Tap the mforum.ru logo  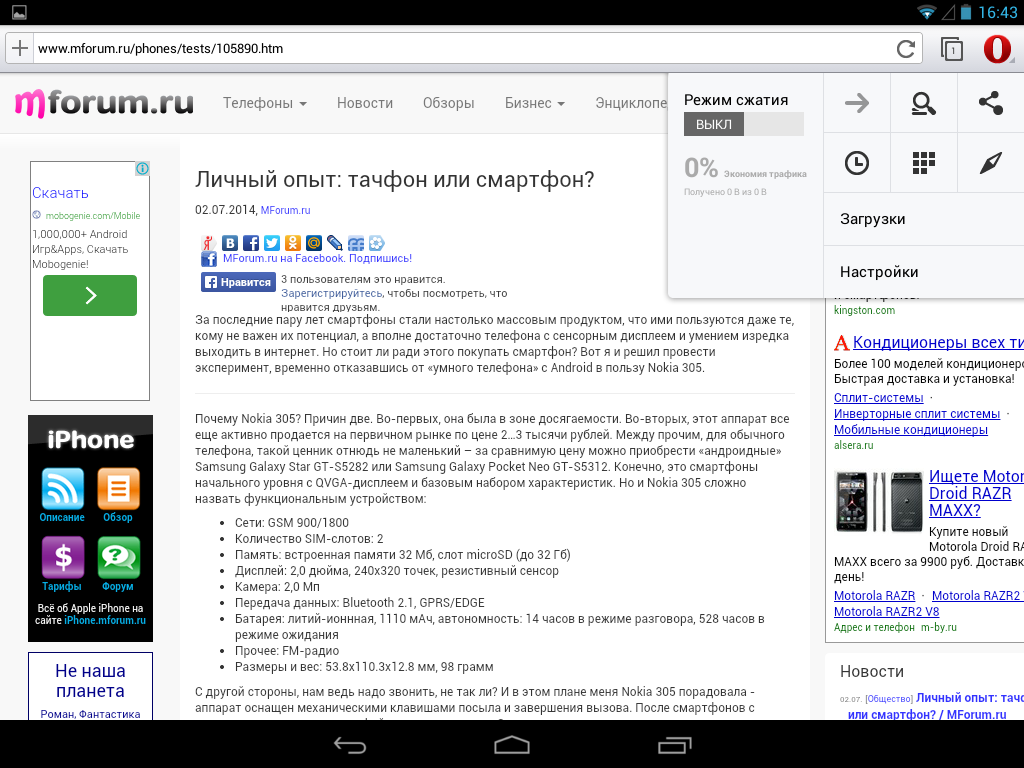(104, 103)
